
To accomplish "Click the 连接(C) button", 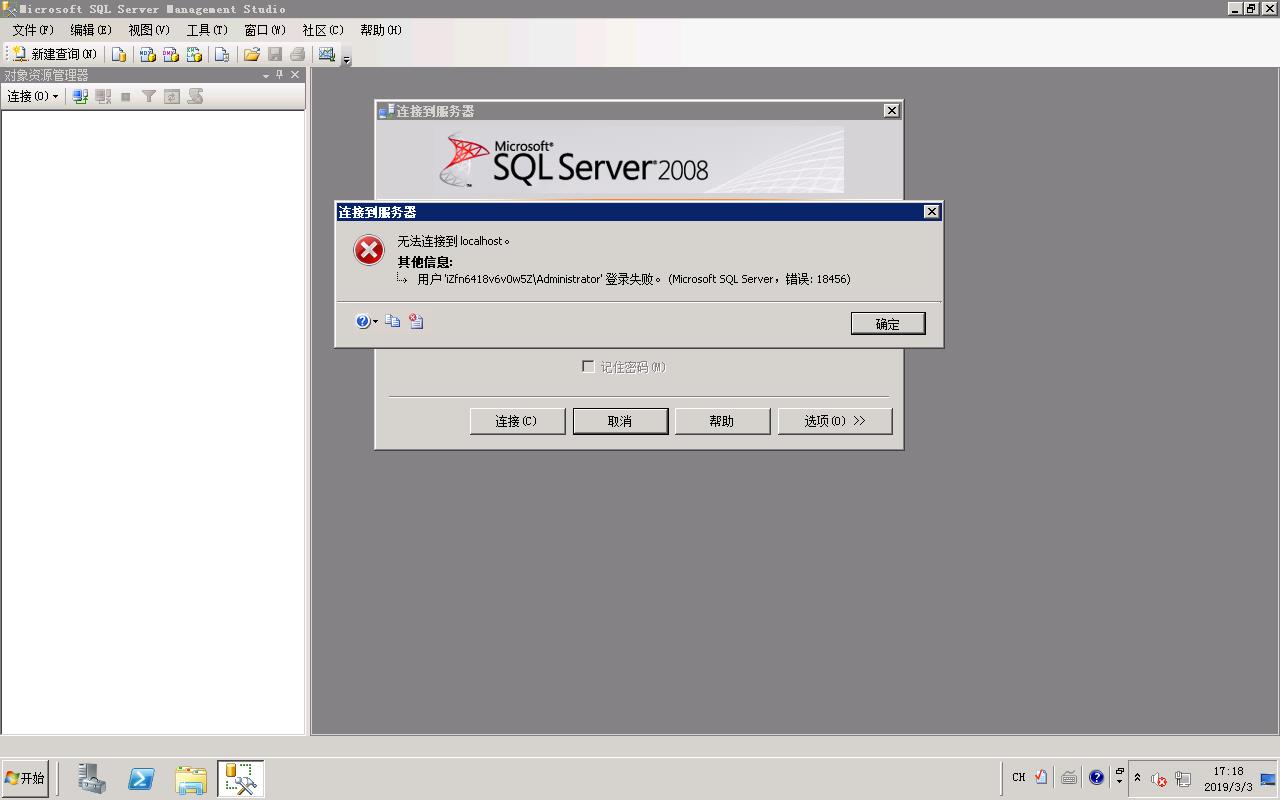I will (517, 421).
